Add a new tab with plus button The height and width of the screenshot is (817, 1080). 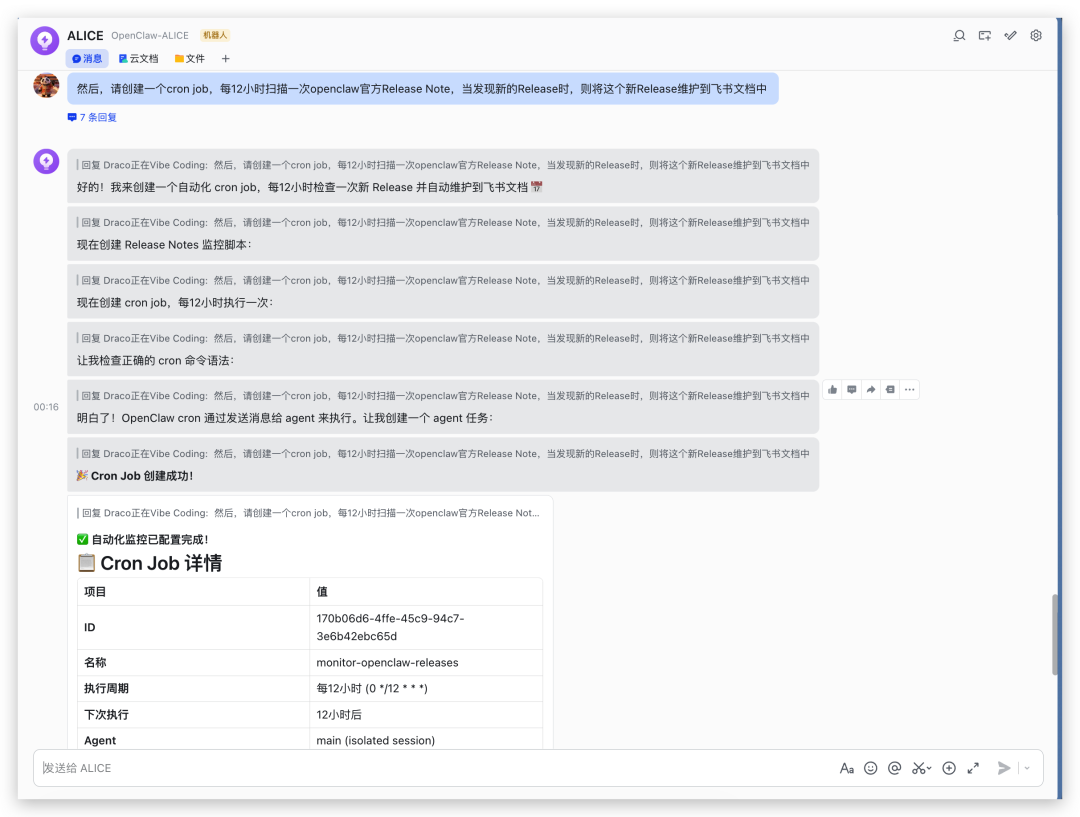click(225, 59)
